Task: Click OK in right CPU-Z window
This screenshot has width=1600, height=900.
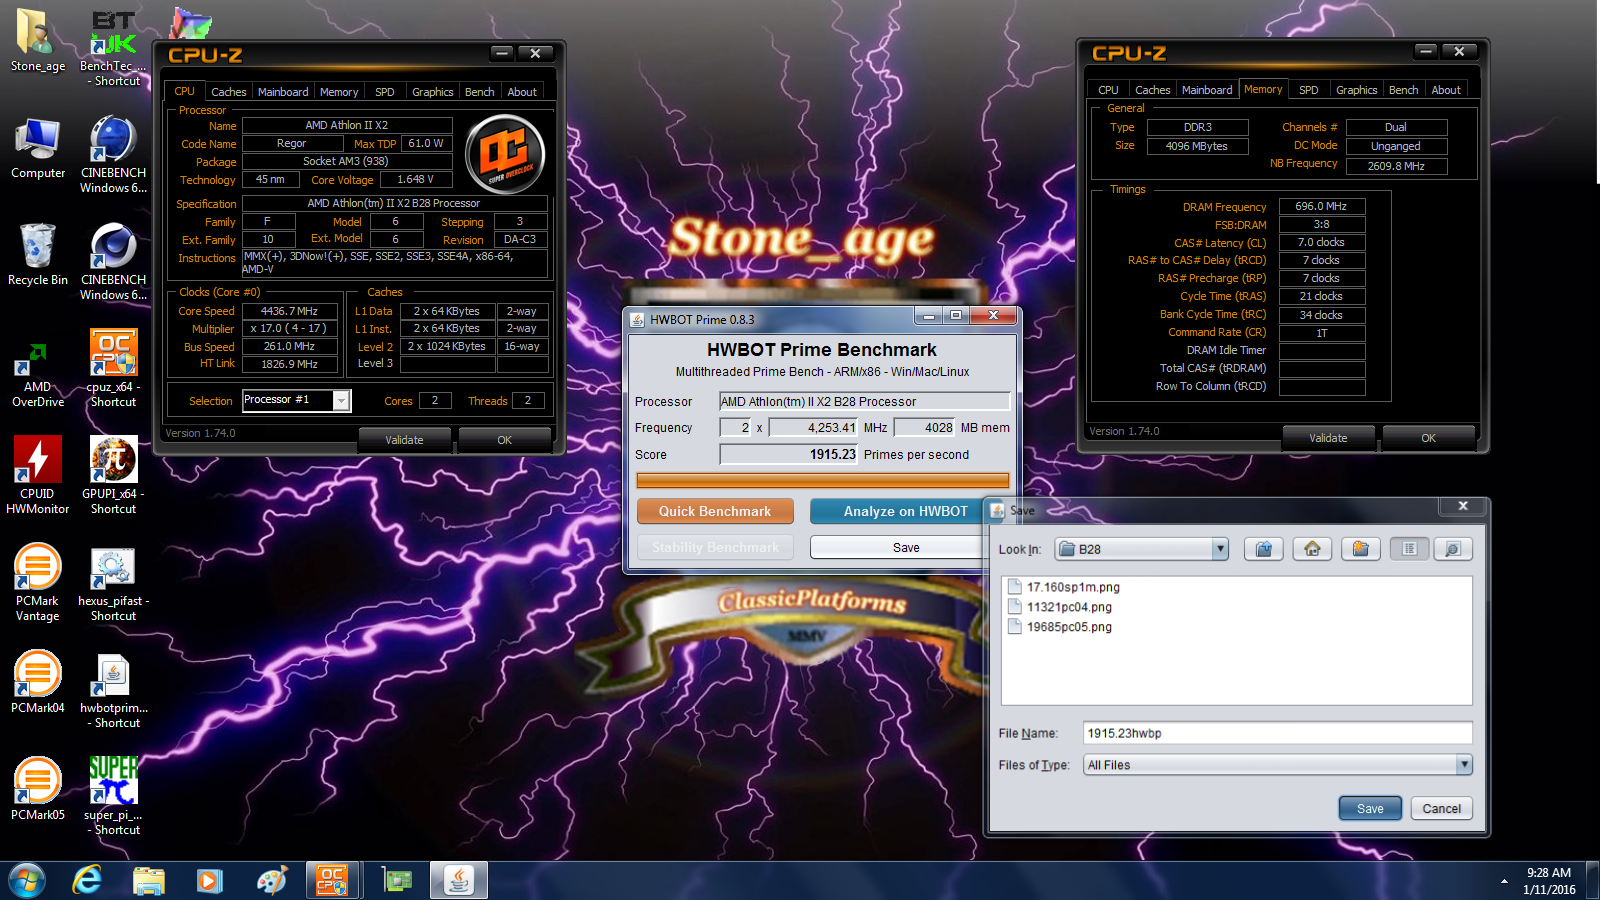Action: click(1428, 438)
